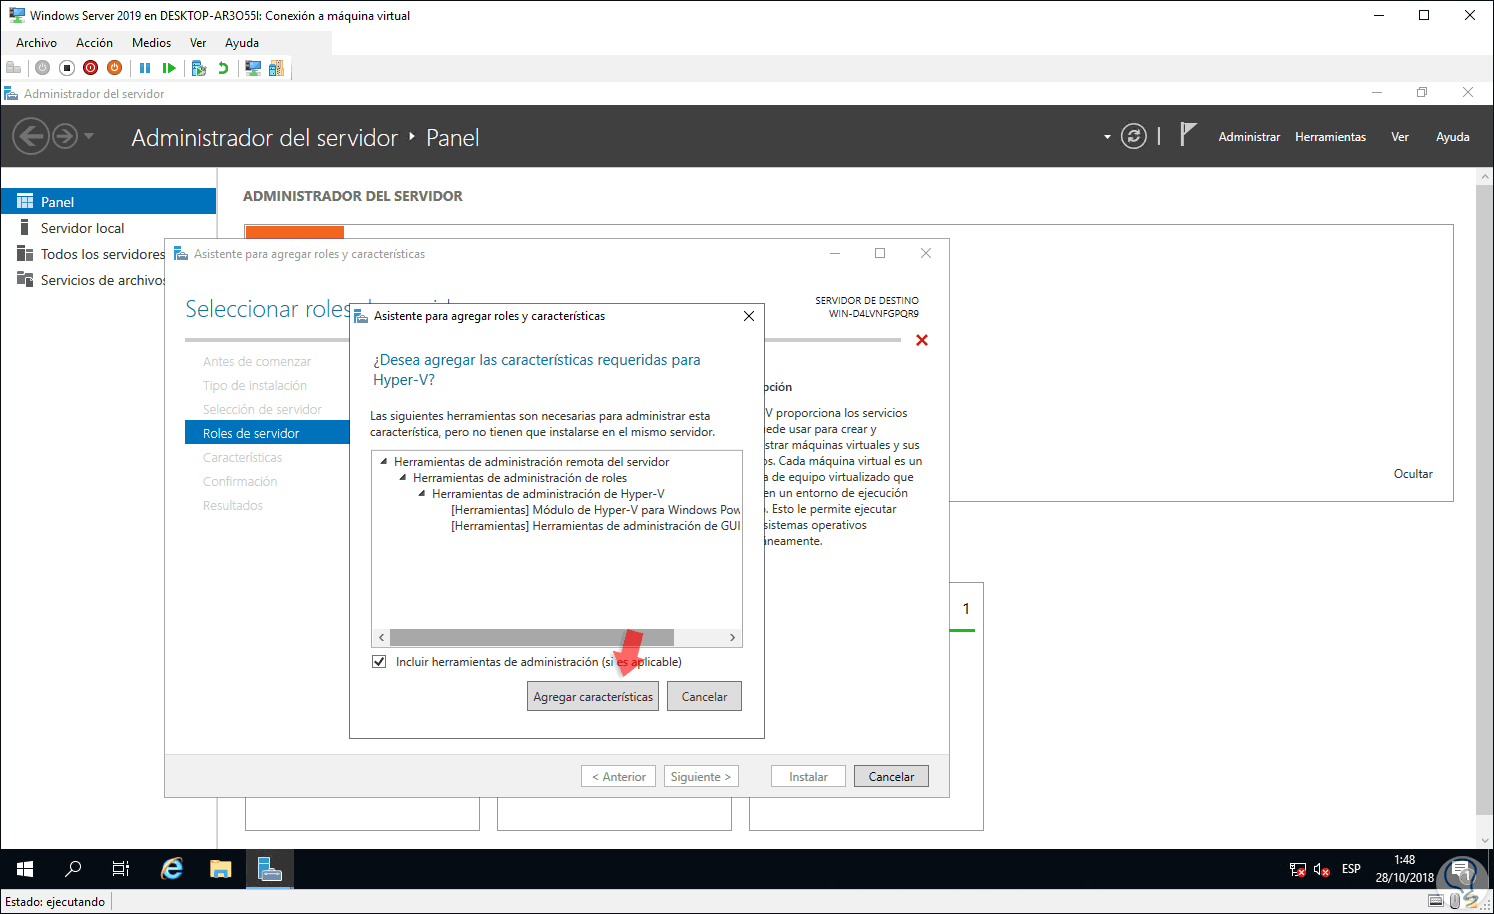Click the forward navigation arrow in Server Manager
The image size is (1494, 914).
coord(65,136)
